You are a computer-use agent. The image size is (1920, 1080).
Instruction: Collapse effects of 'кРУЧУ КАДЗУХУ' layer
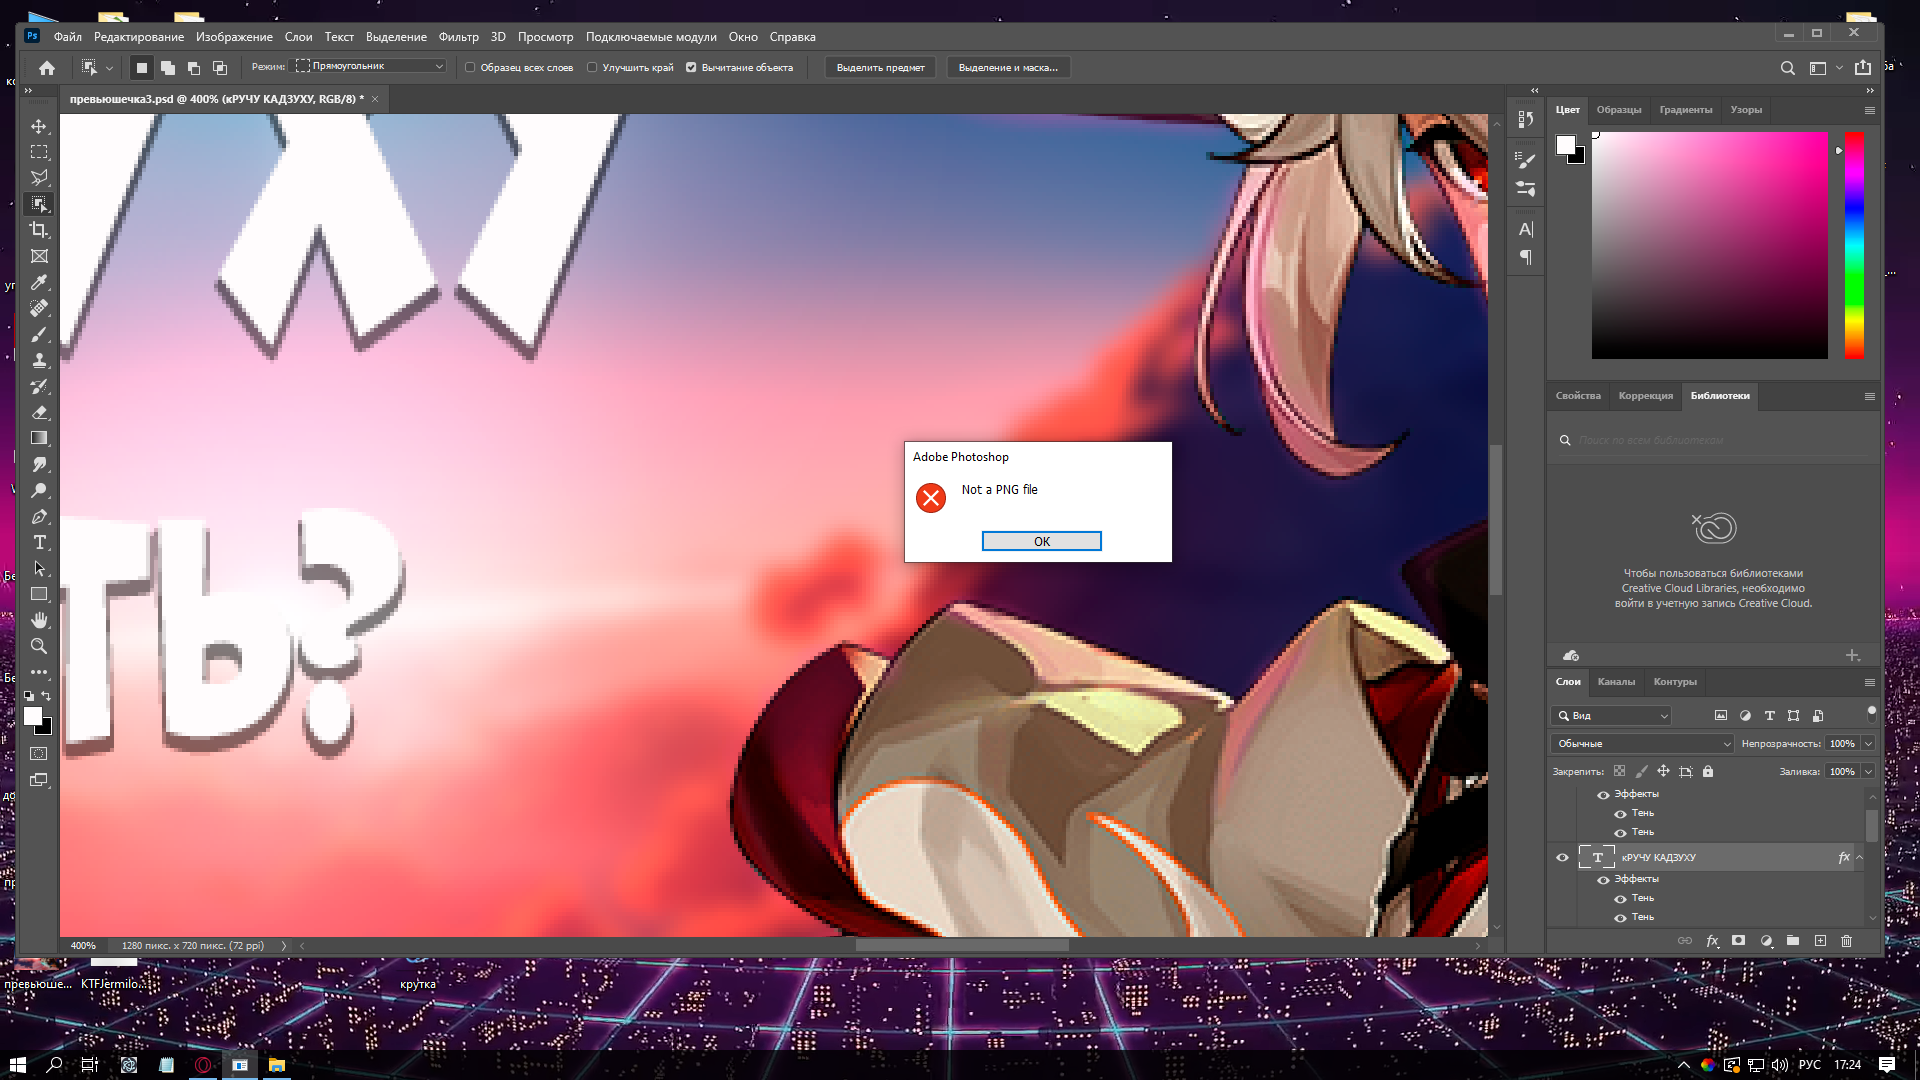click(1860, 857)
